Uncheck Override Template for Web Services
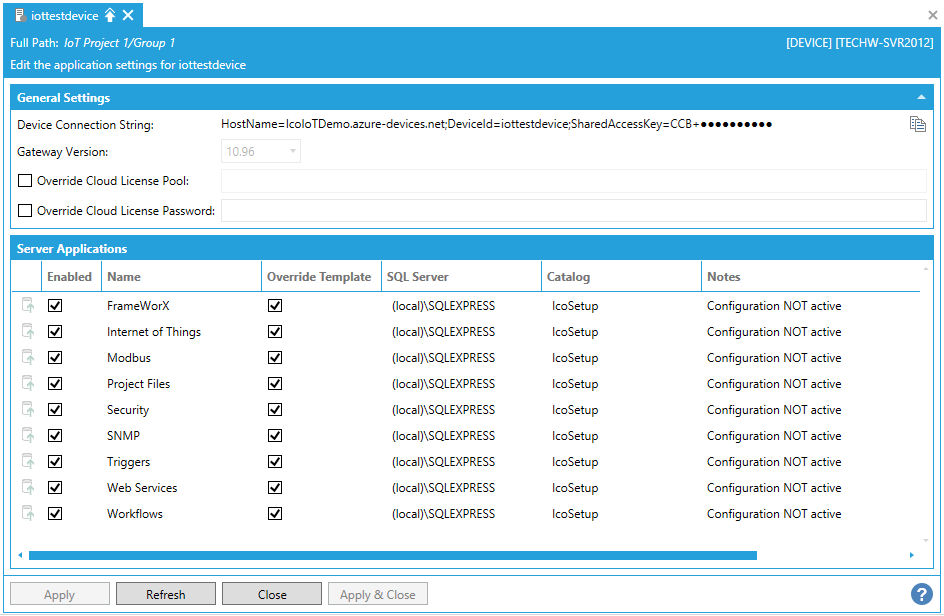 tap(275, 488)
